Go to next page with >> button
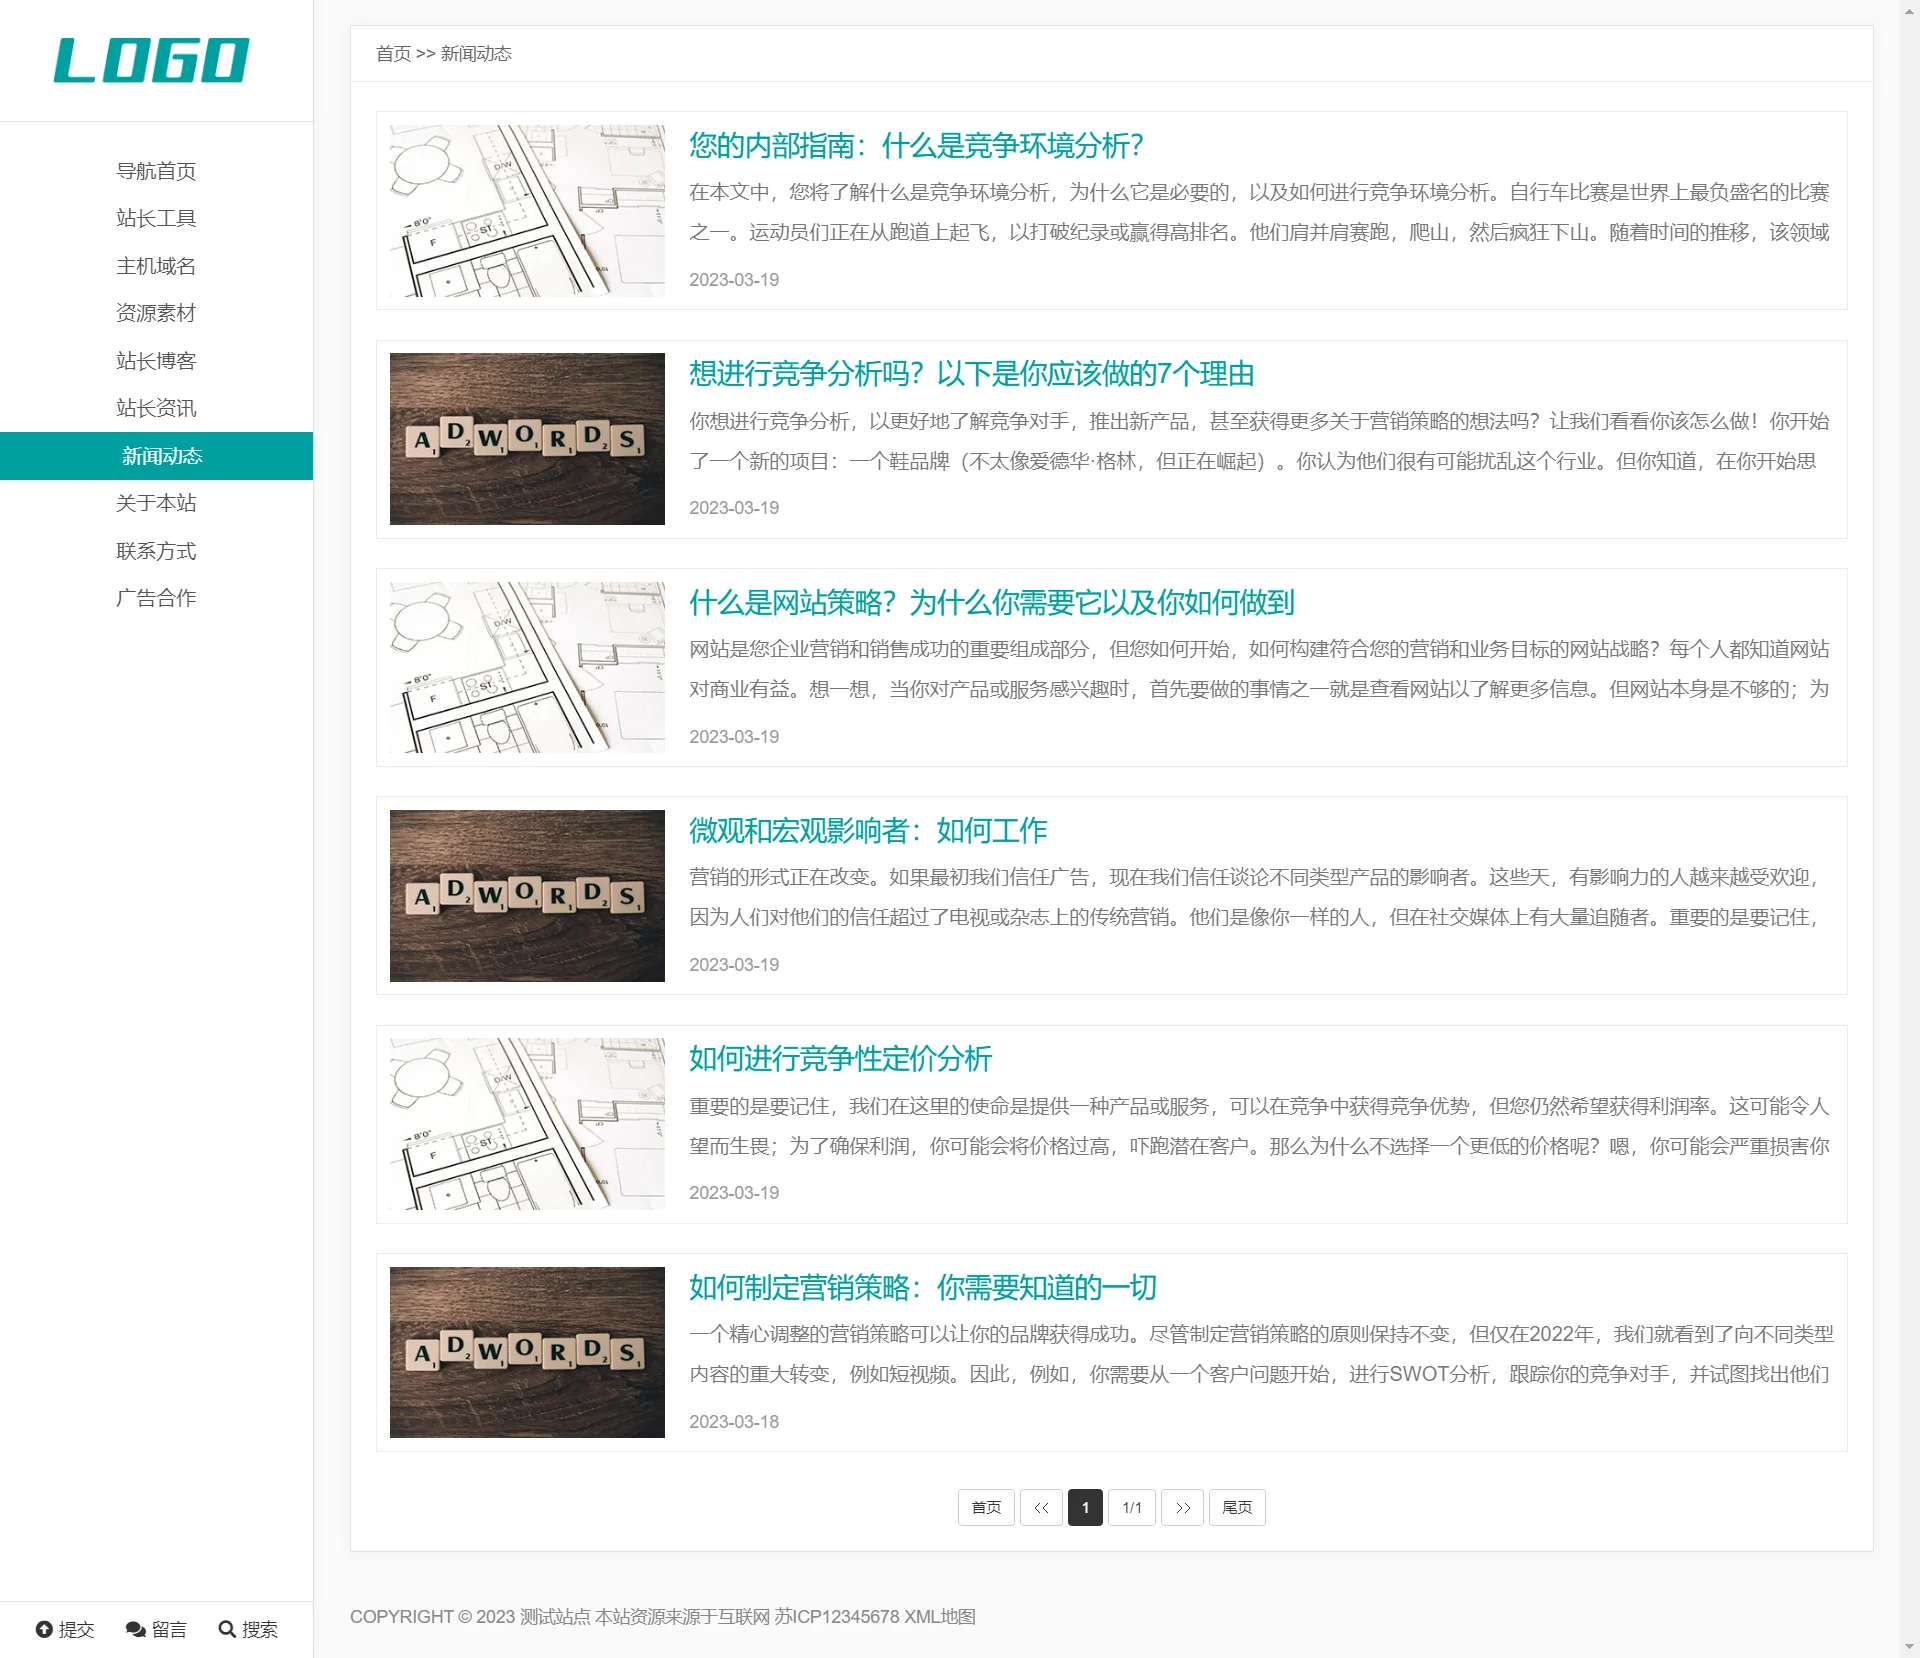 point(1182,1507)
